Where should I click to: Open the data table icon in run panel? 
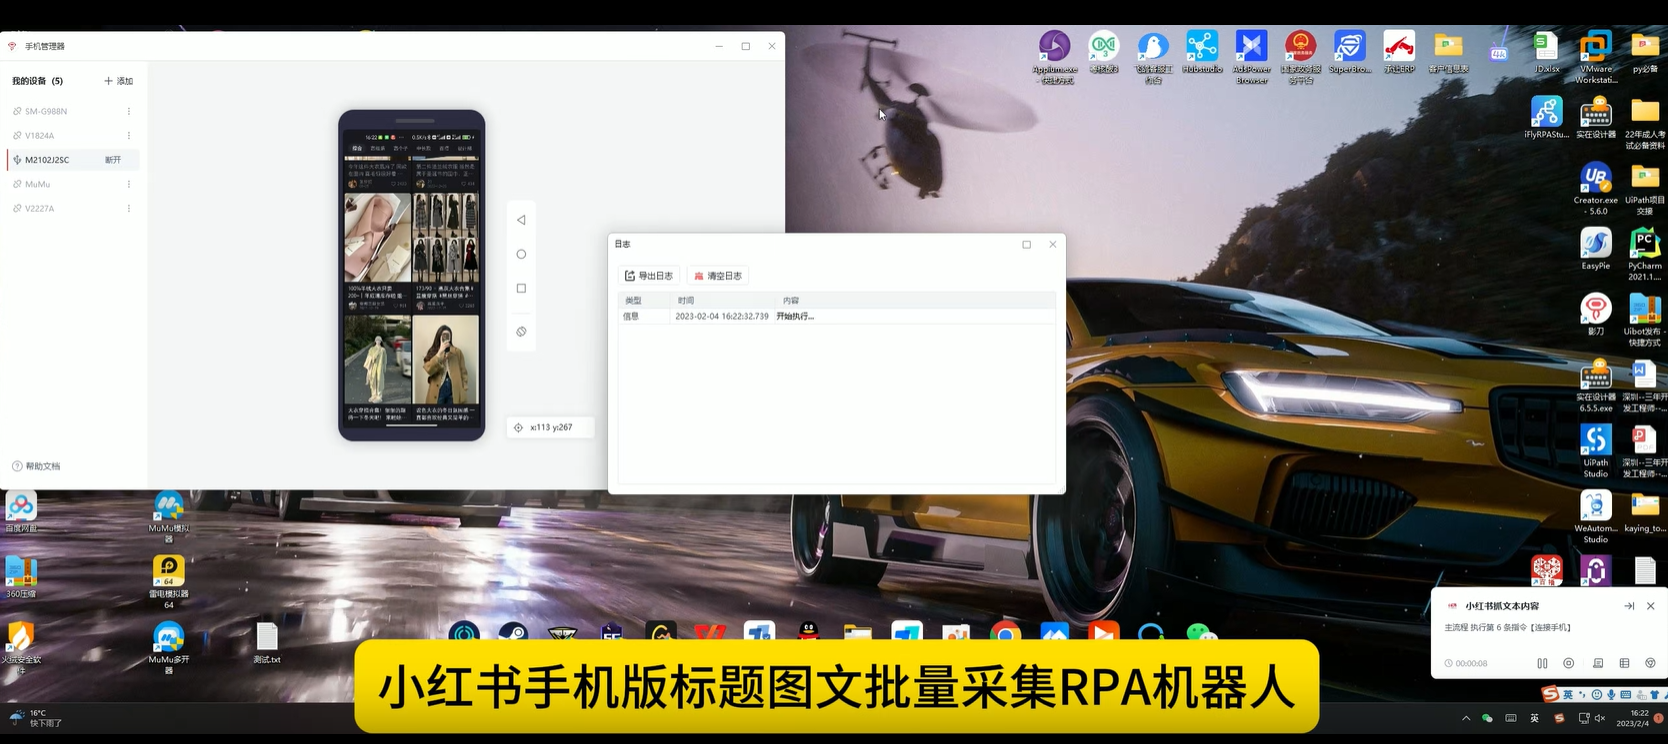click(x=1624, y=663)
